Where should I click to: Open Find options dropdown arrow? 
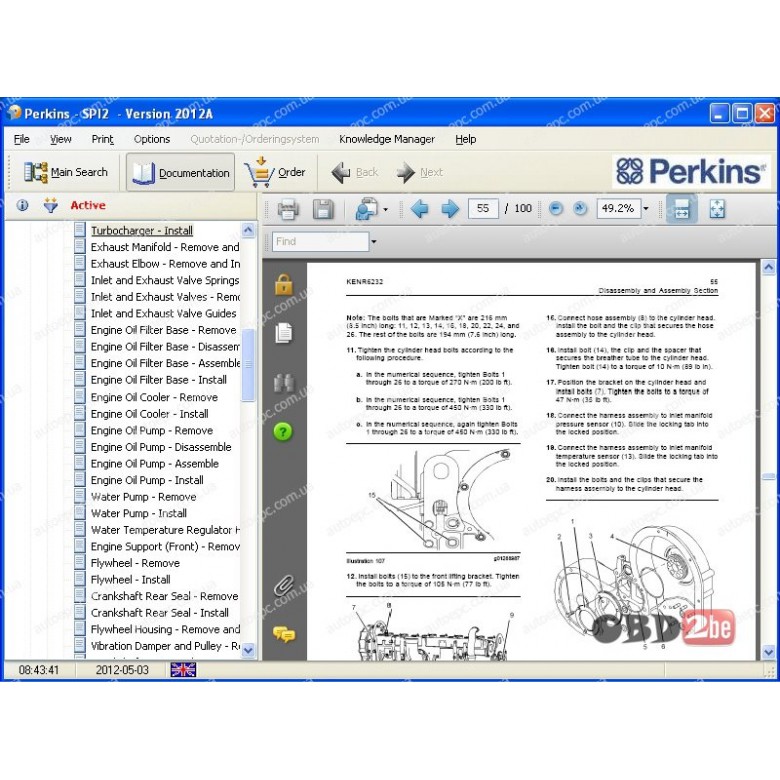(x=374, y=242)
